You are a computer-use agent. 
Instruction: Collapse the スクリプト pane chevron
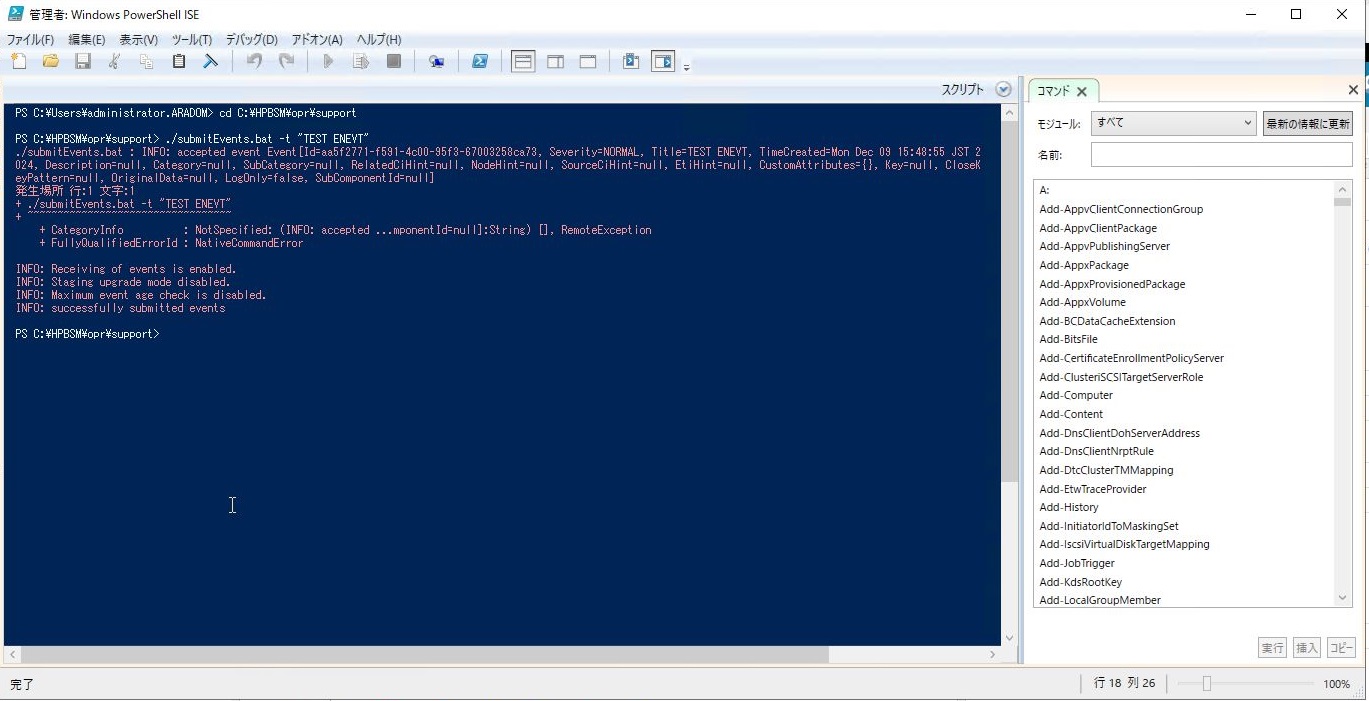point(1003,88)
